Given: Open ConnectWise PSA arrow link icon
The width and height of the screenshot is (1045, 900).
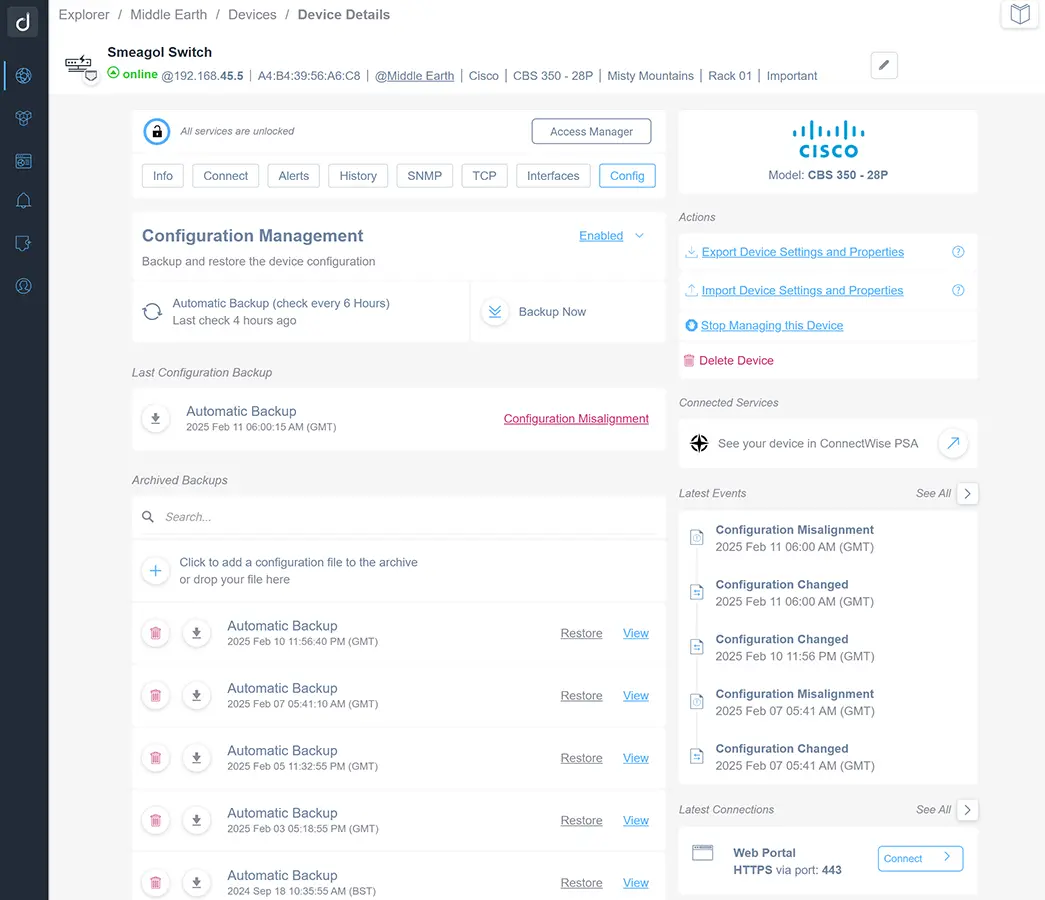Looking at the screenshot, I should (x=952, y=443).
